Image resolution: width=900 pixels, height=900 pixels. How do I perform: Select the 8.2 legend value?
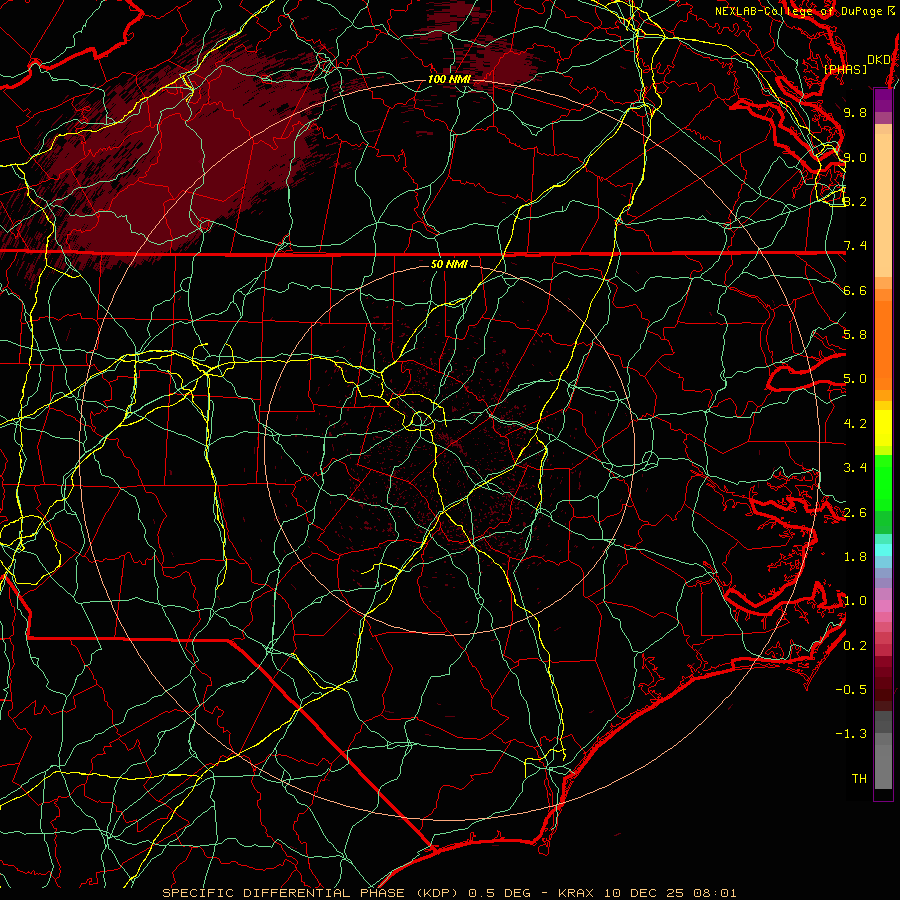855,201
